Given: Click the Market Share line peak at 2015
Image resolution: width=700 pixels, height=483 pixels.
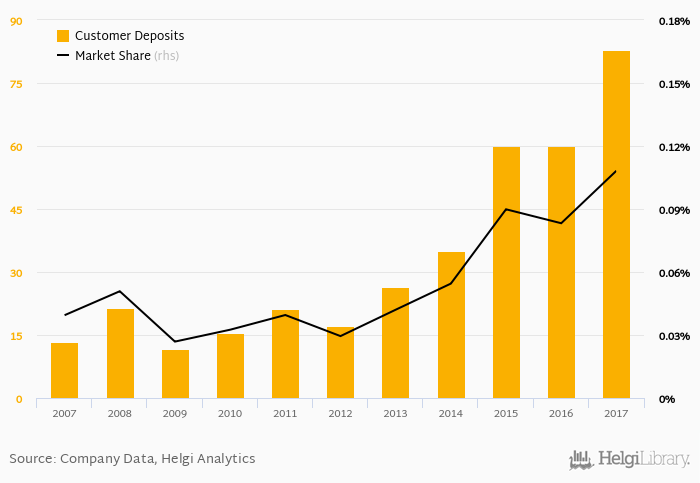Looking at the screenshot, I should tap(506, 209).
